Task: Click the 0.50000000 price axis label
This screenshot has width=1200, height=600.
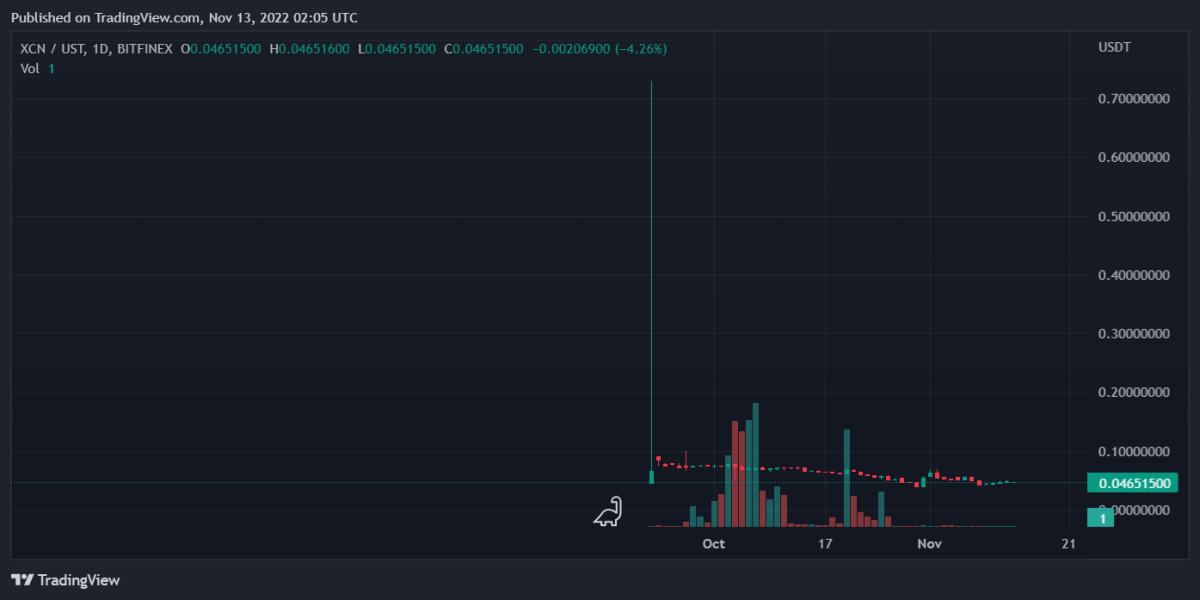Action: tap(1133, 216)
